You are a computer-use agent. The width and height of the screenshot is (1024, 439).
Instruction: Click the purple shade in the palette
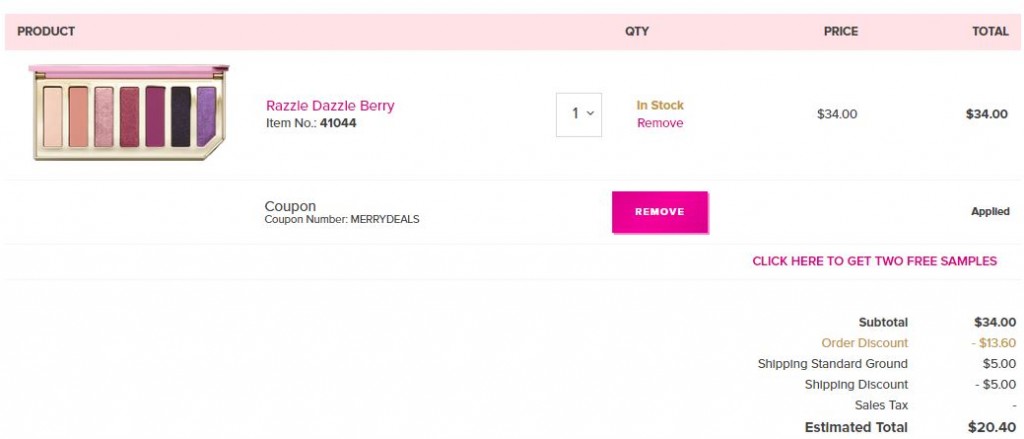pyautogui.click(x=206, y=115)
